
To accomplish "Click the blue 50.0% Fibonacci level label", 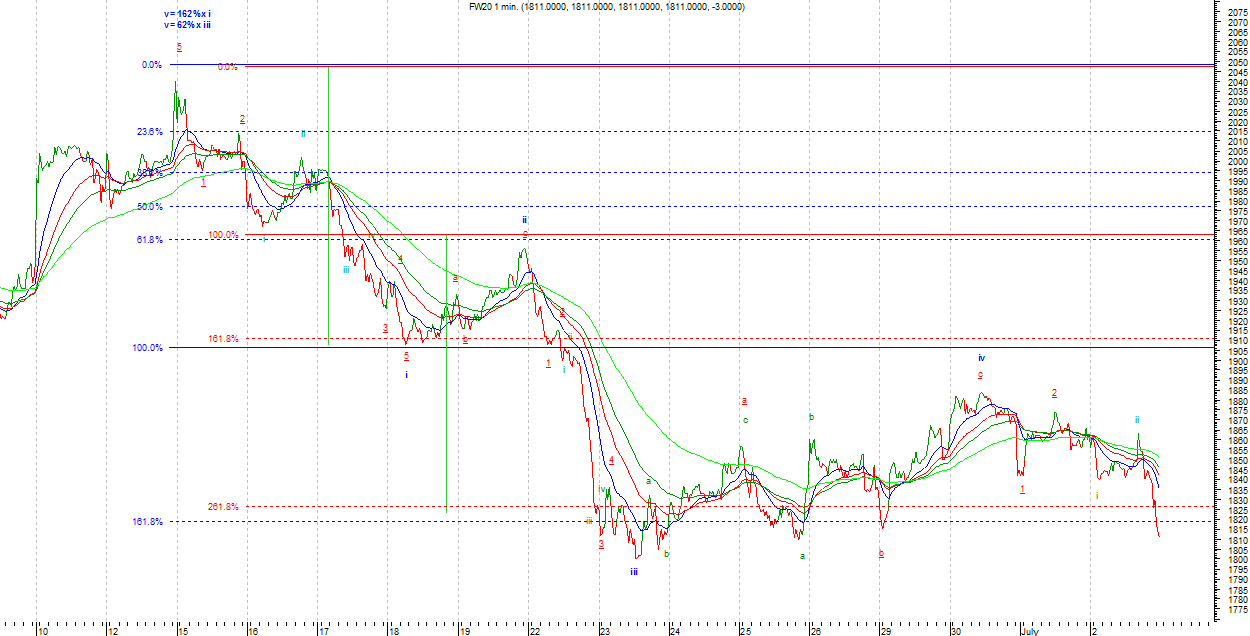I will click(150, 206).
